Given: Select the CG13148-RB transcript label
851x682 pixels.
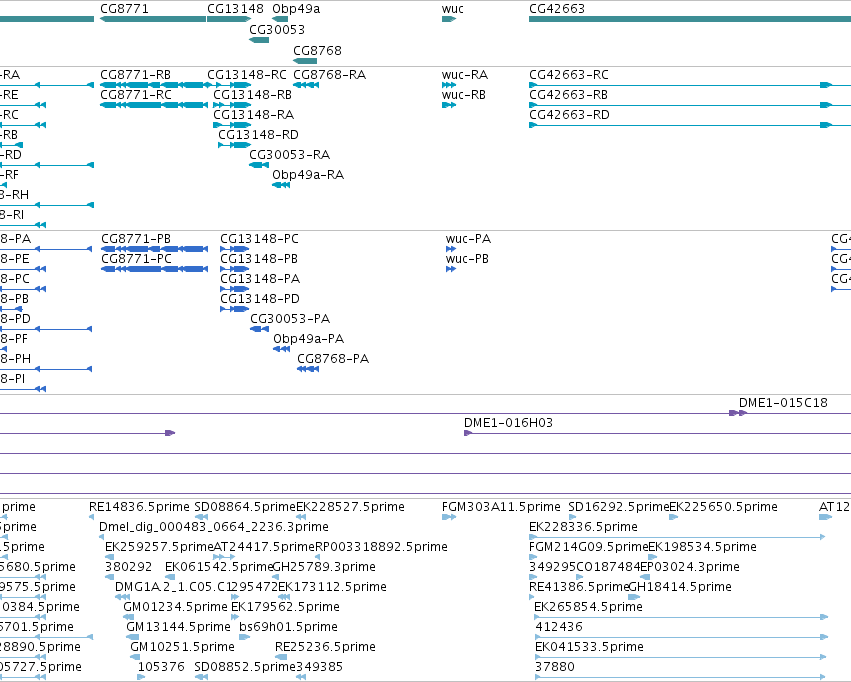Looking at the screenshot, I should pos(252,94).
